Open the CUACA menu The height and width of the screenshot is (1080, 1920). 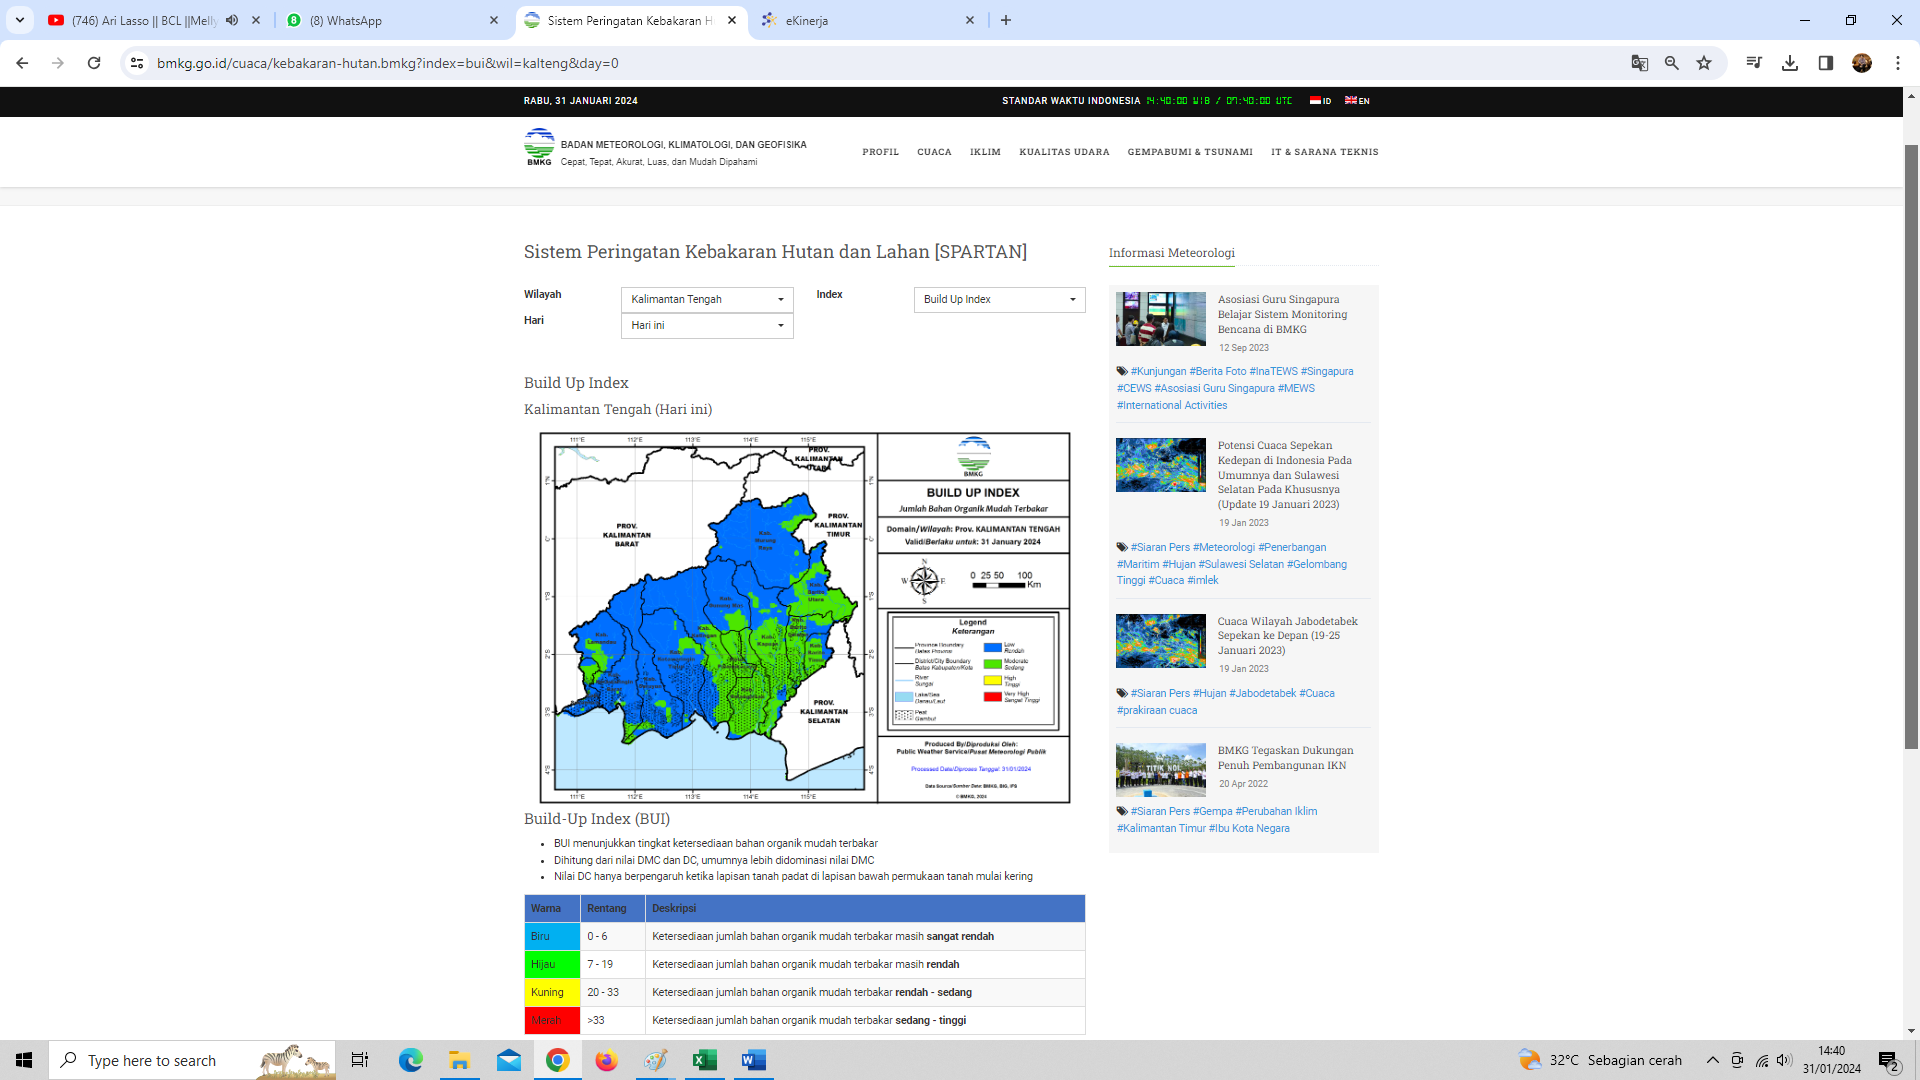[x=934, y=152]
